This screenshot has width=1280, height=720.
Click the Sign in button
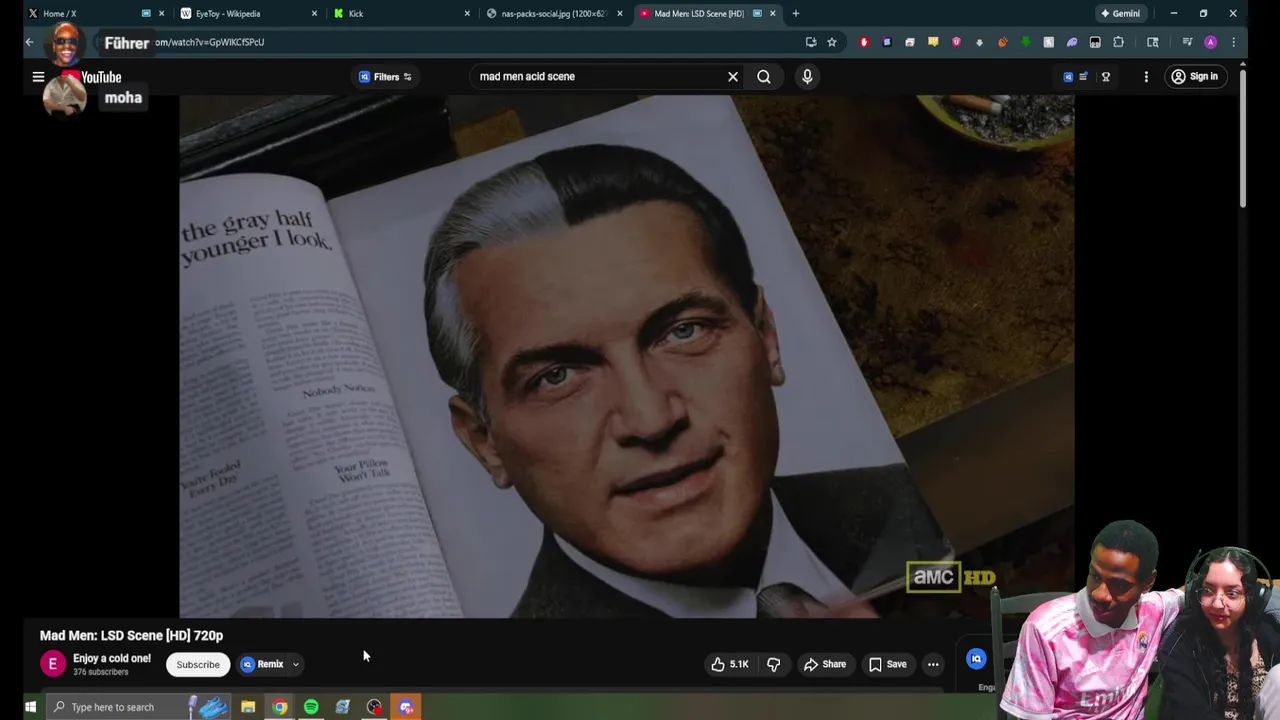1194,77
